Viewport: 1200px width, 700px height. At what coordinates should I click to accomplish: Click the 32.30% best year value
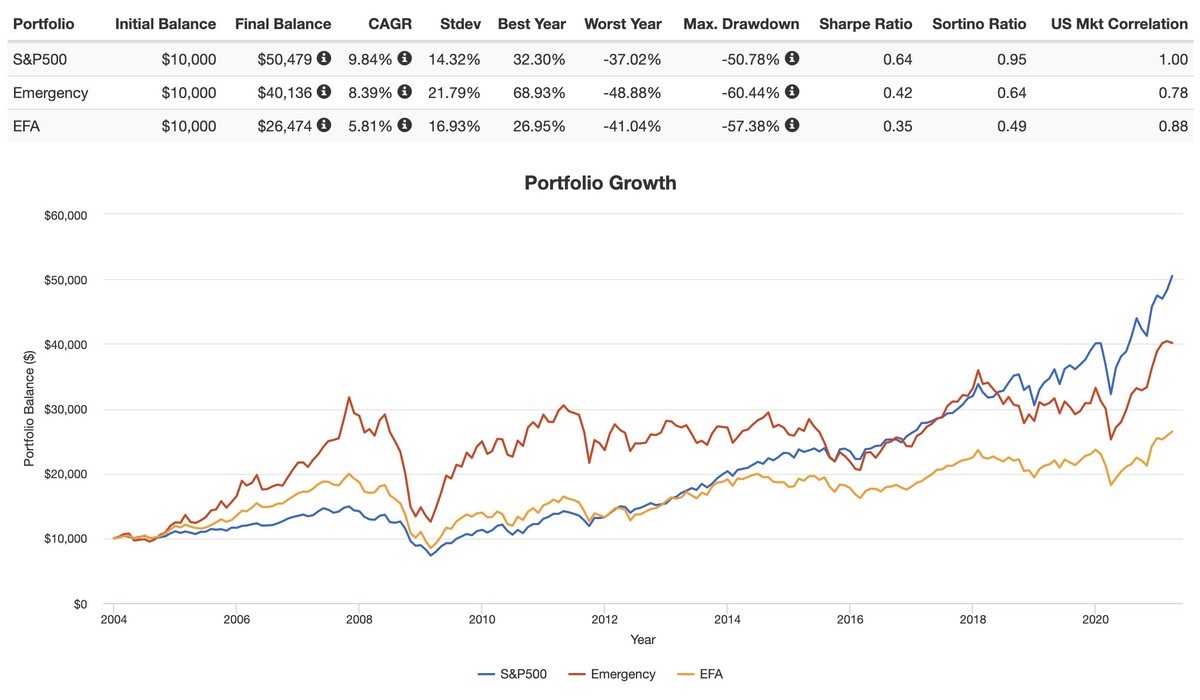(539, 60)
